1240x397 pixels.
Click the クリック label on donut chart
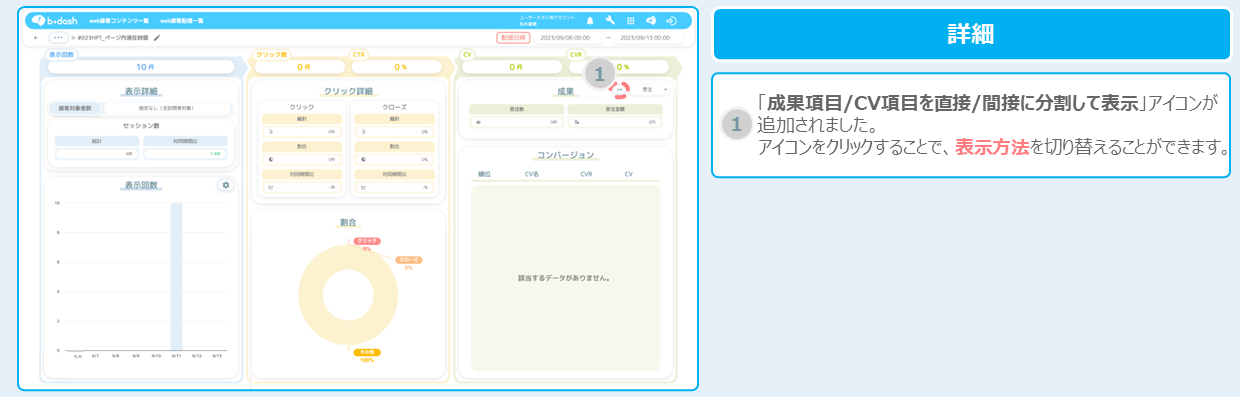tap(366, 241)
